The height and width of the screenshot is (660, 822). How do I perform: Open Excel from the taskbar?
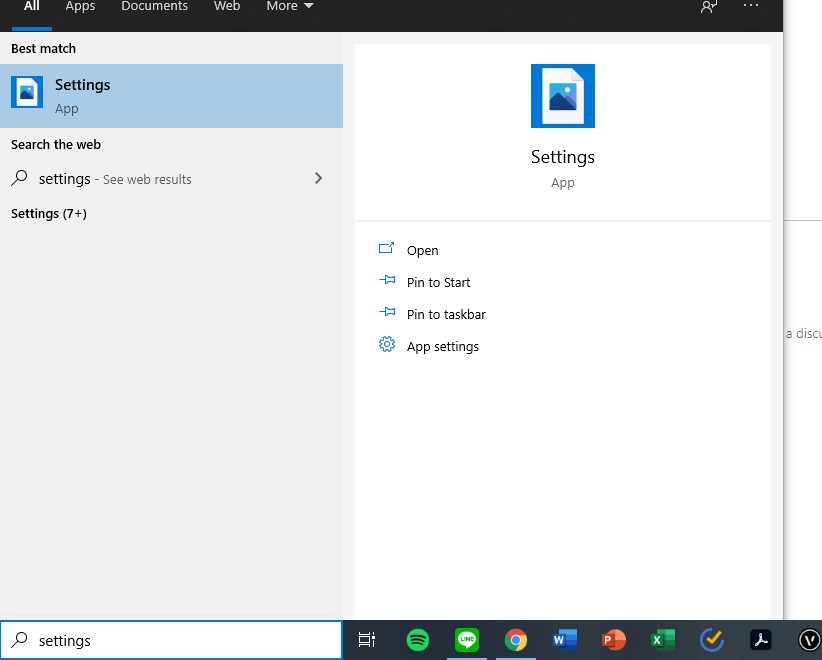(x=662, y=640)
